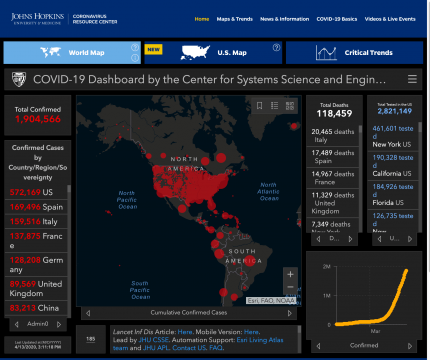Viewport: 430px width, 360px height.
Task: Open the basemap gallery grid icon
Action: 290,106
